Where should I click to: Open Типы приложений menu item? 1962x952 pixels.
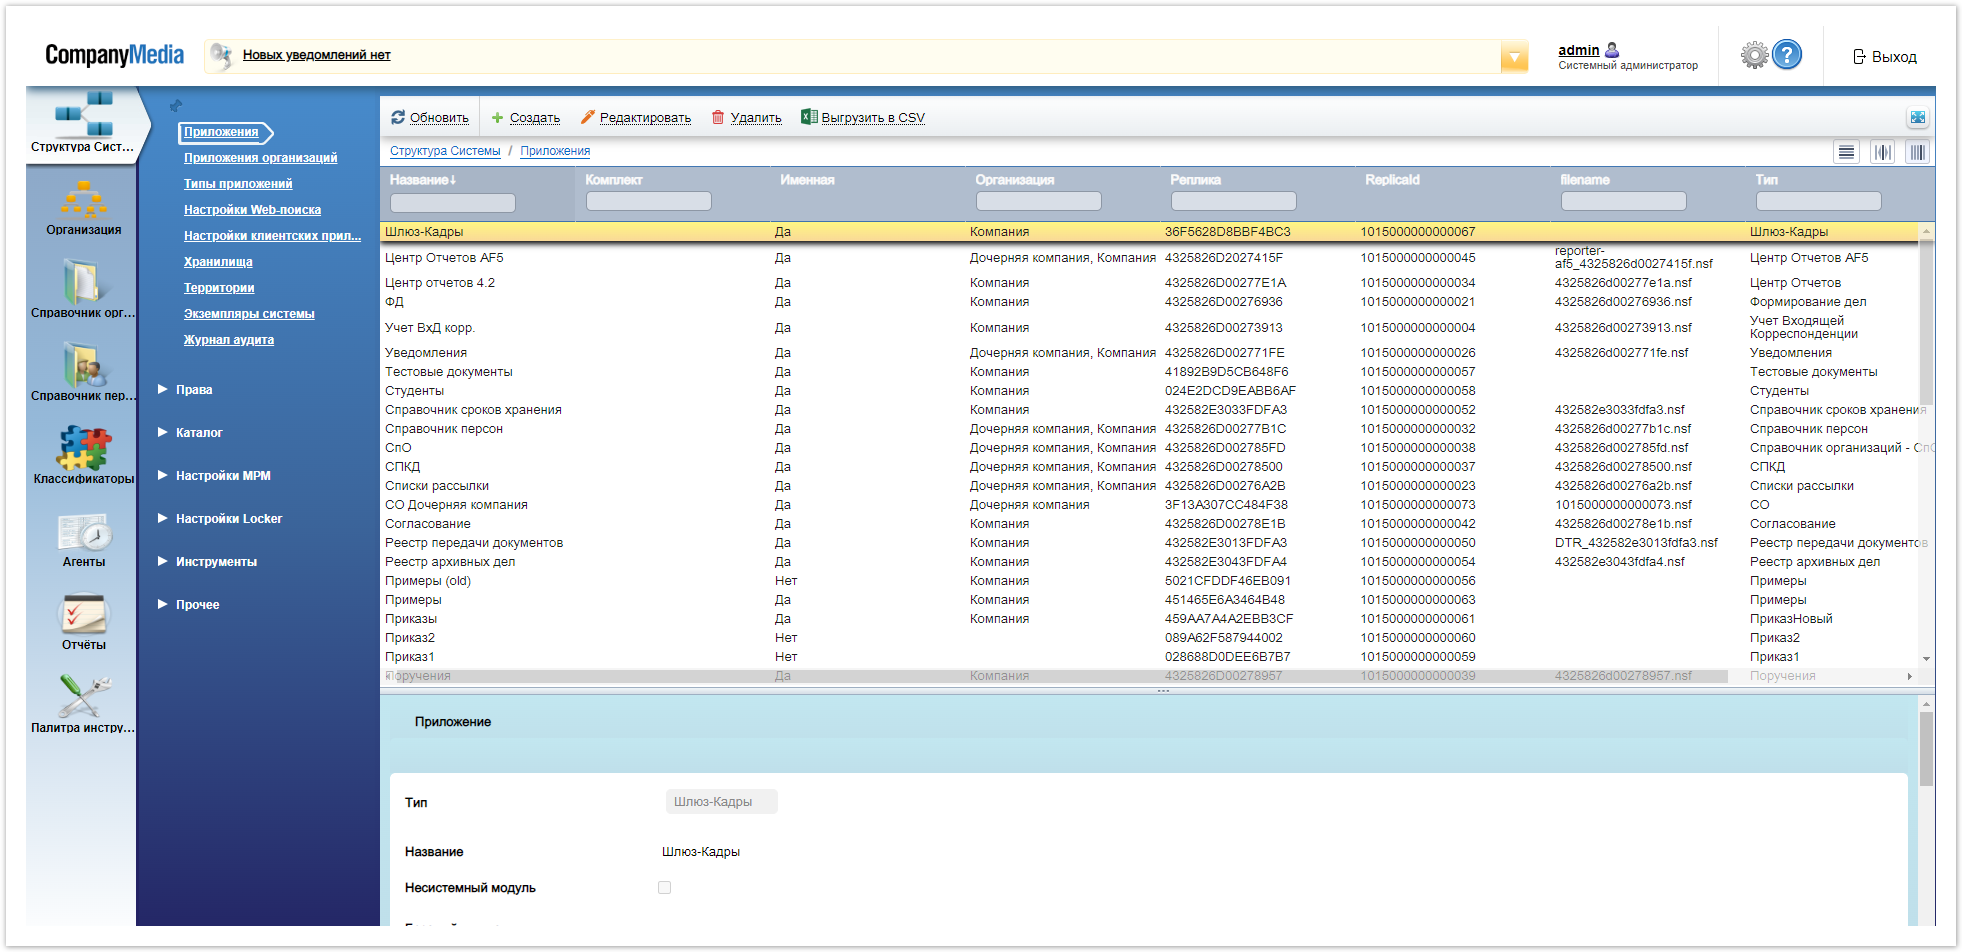click(x=238, y=184)
